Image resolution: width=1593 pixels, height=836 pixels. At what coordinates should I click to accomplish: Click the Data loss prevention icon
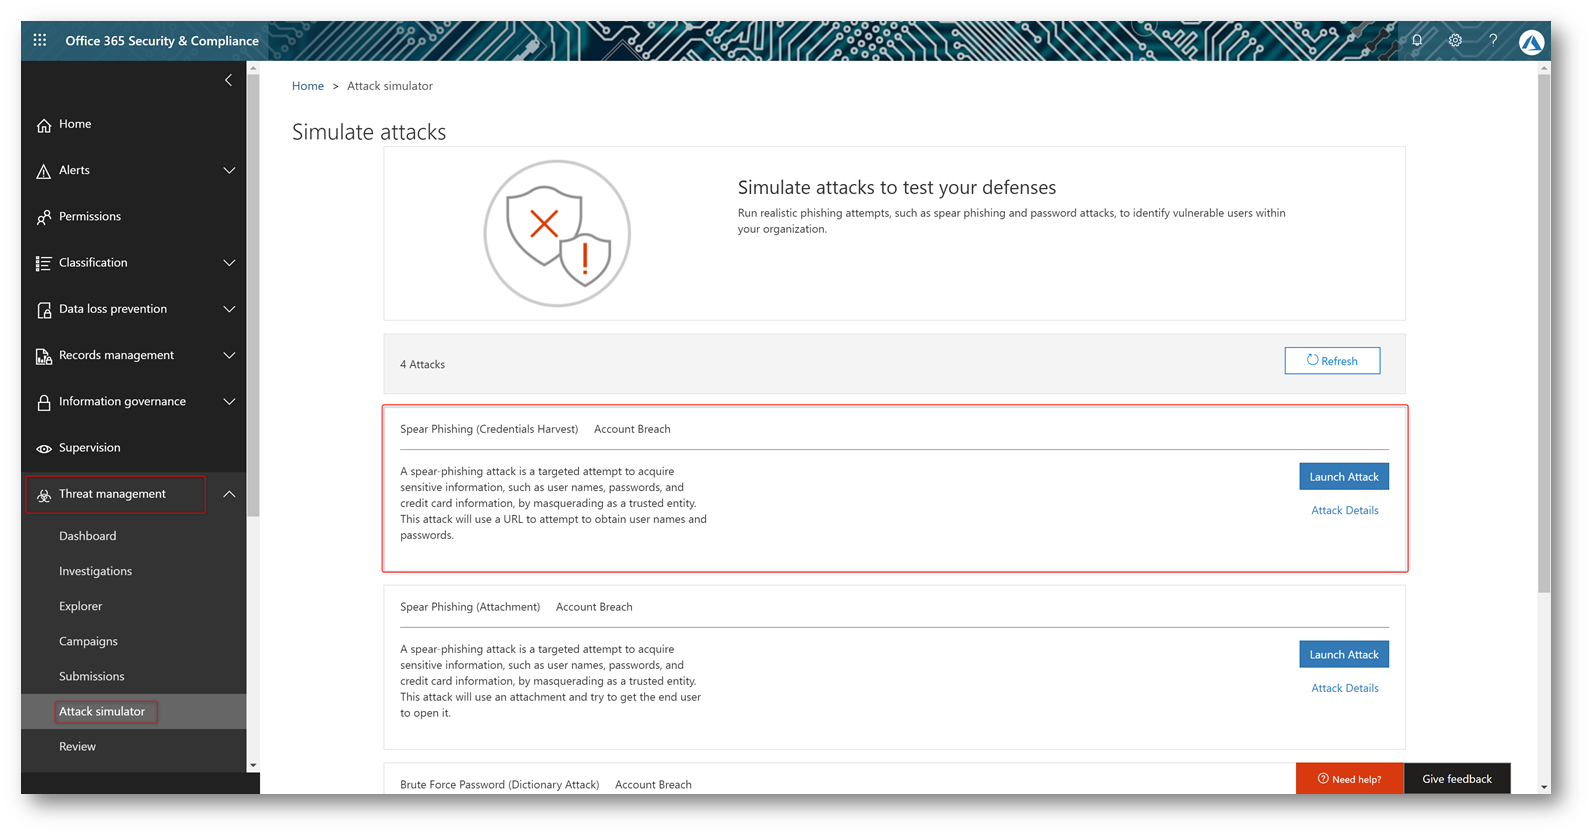[44, 310]
